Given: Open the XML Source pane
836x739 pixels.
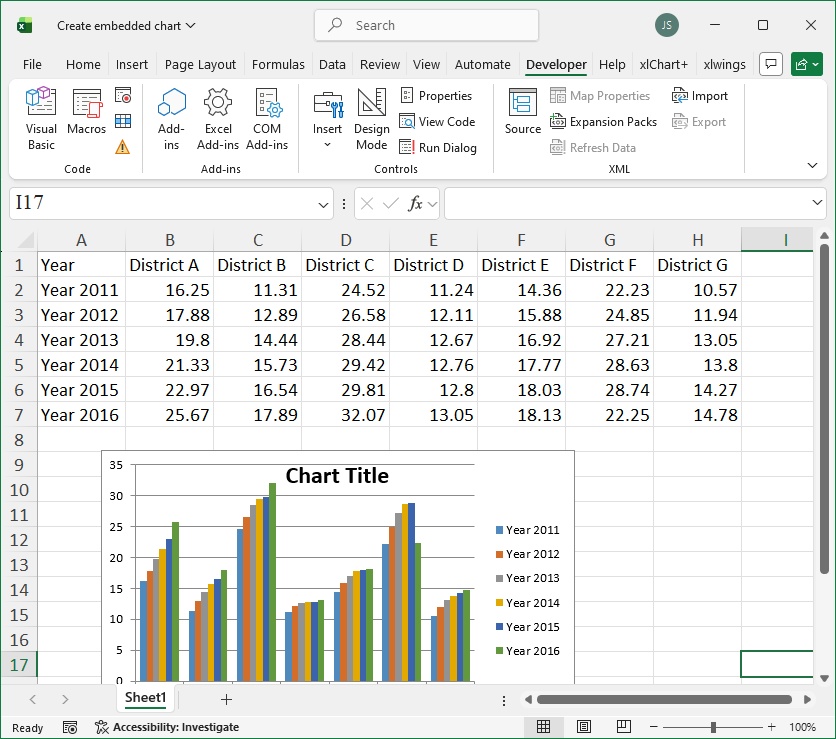Looking at the screenshot, I should click(522, 111).
